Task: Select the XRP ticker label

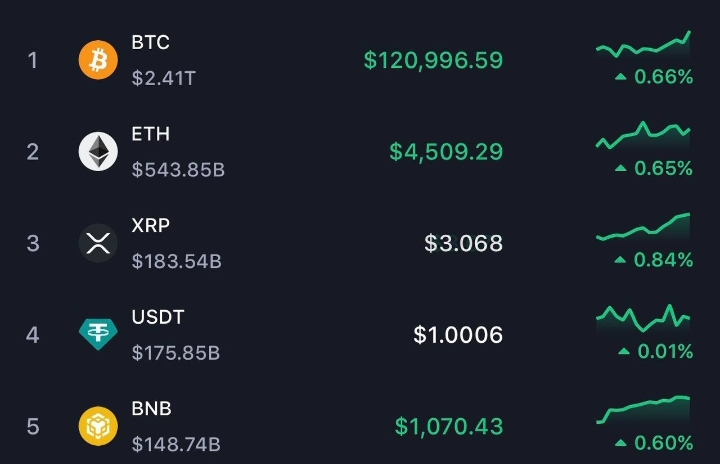Action: 151,225
